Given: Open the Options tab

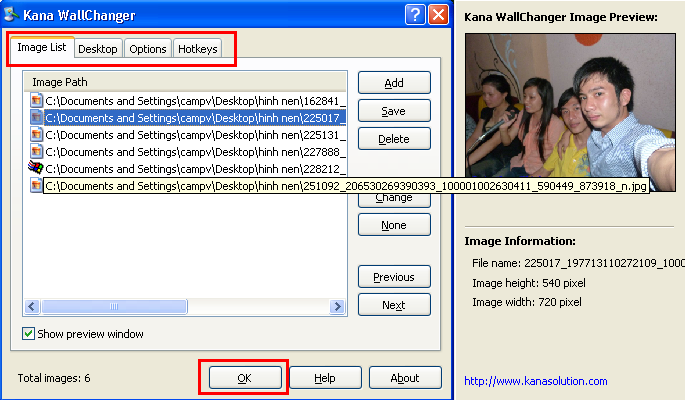Looking at the screenshot, I should tap(148, 49).
